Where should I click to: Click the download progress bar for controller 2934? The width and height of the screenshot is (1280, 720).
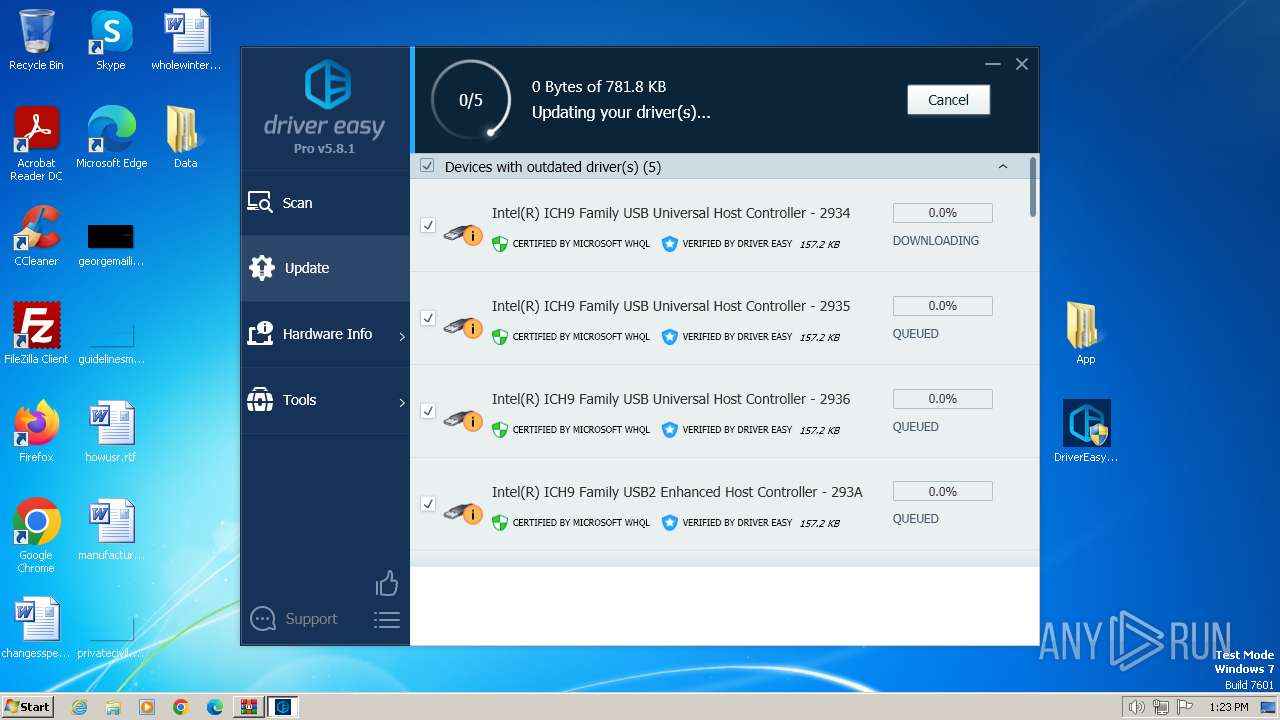[942, 213]
